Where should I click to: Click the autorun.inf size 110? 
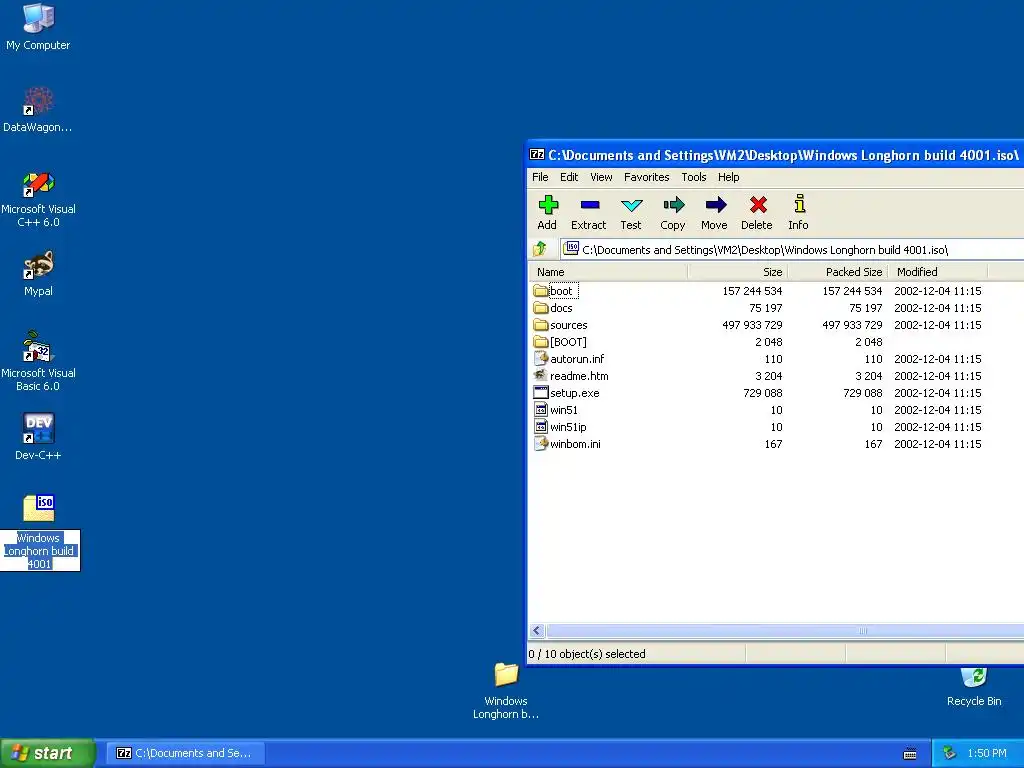(773, 359)
